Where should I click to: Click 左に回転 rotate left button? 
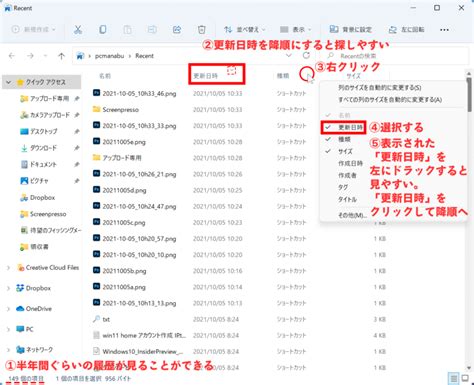pos(407,30)
